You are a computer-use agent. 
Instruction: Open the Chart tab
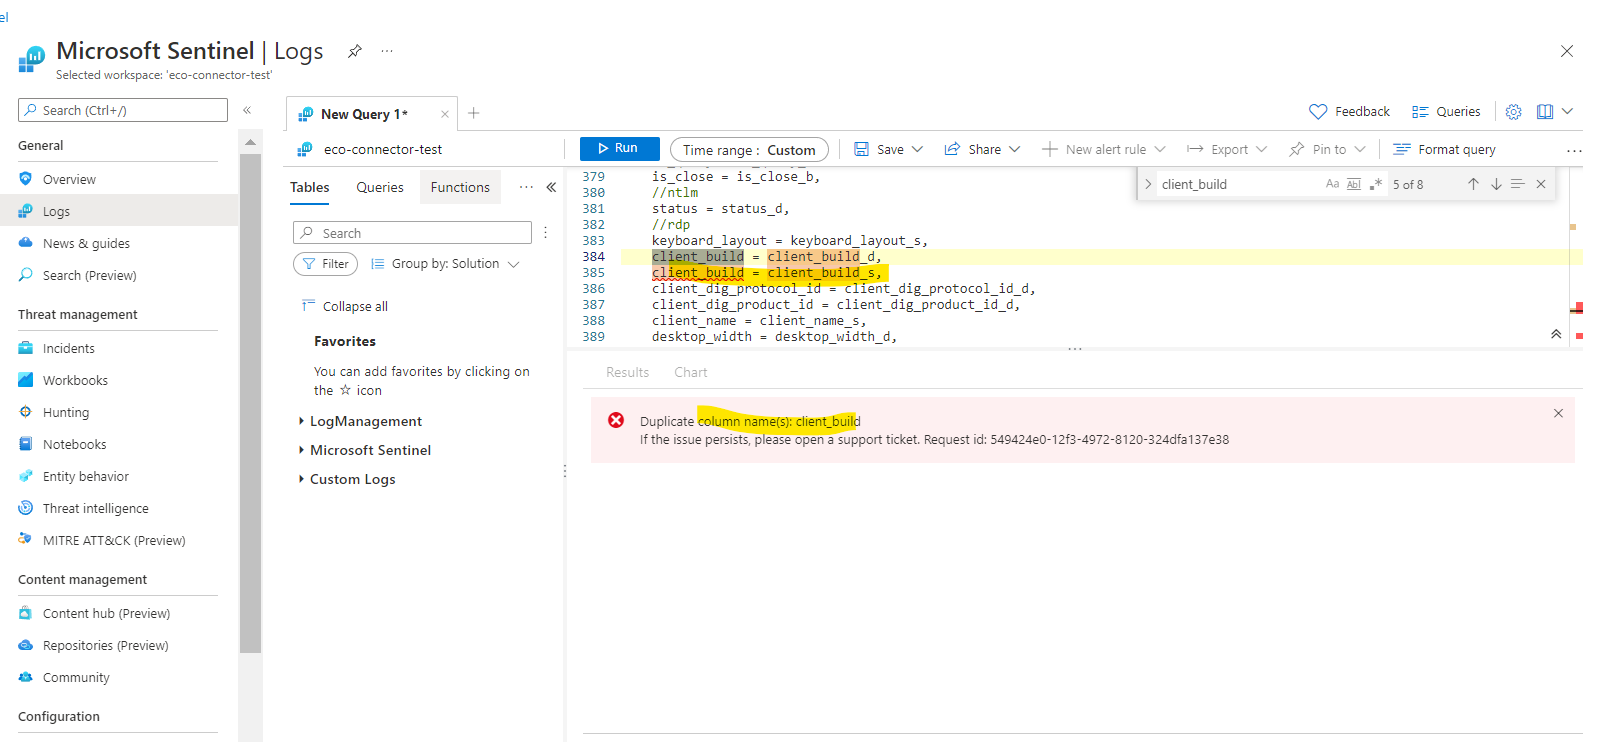(690, 372)
